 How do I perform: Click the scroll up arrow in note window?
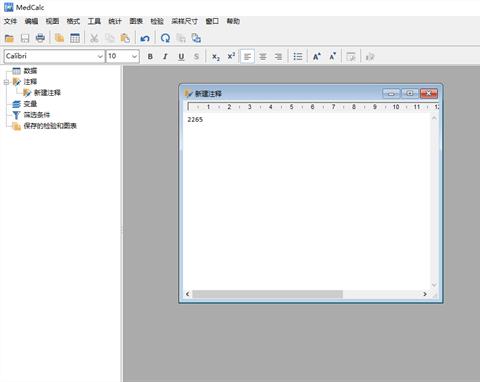(434, 118)
